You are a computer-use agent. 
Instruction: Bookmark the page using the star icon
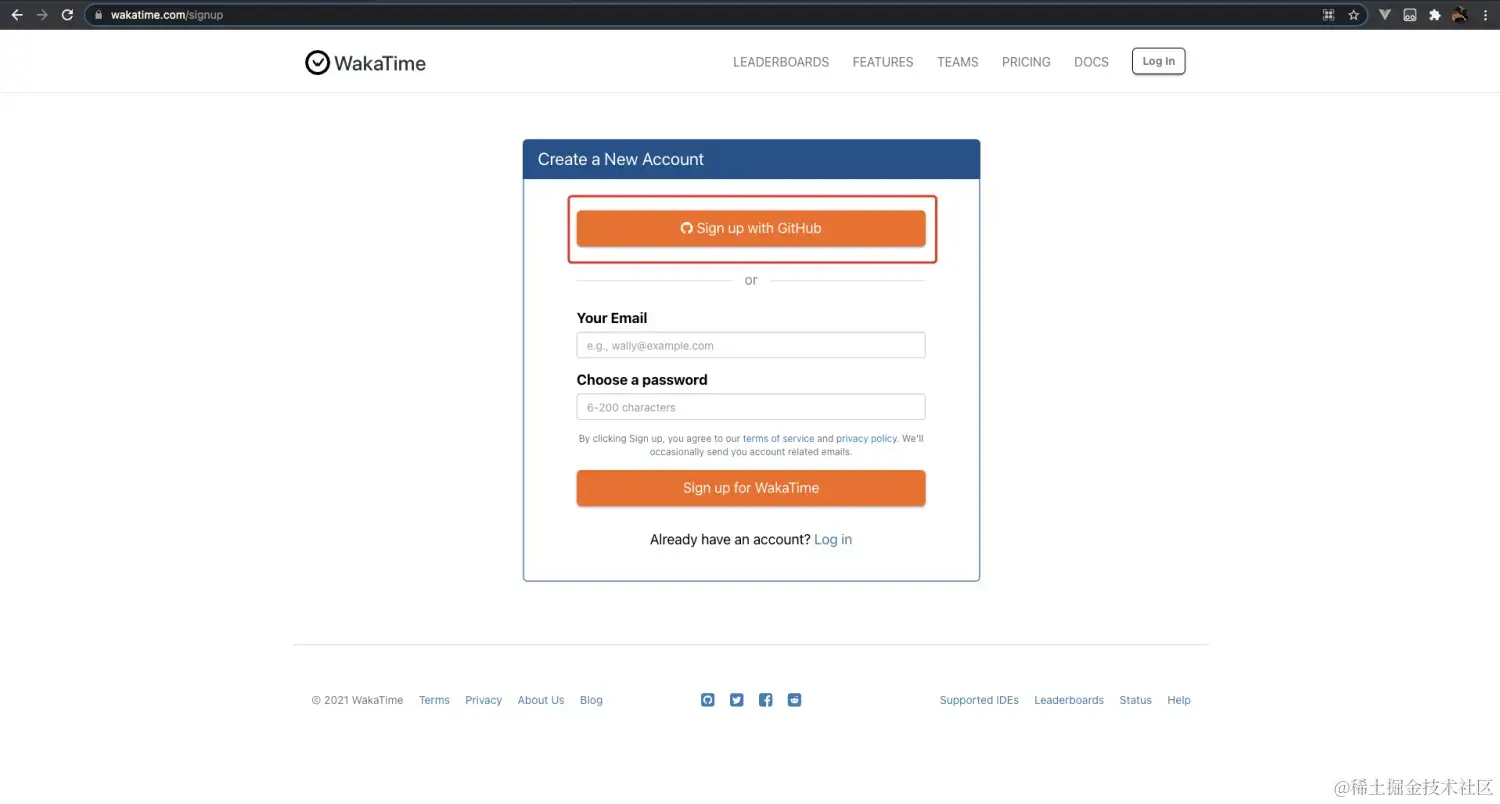point(1355,14)
